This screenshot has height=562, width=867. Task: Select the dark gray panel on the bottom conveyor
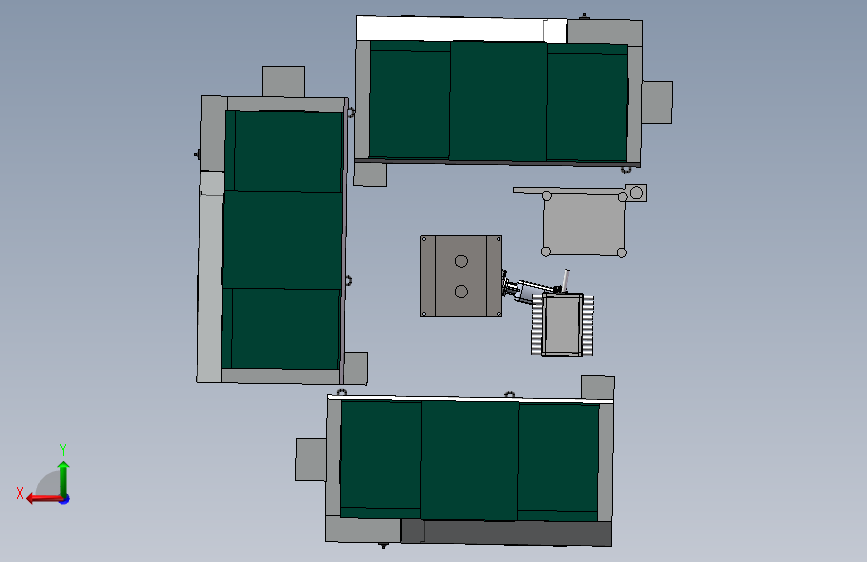coord(506,533)
